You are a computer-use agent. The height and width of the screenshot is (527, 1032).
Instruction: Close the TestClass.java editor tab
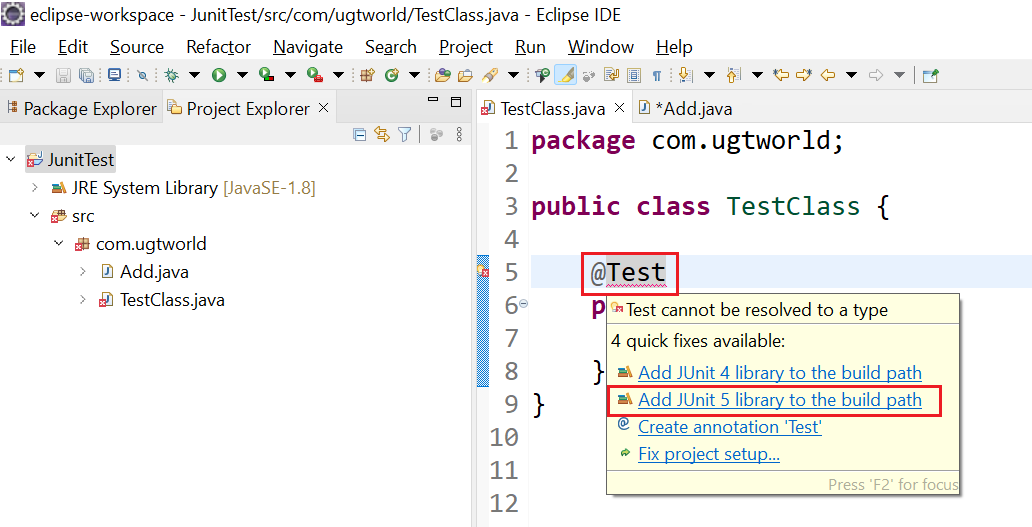619,108
